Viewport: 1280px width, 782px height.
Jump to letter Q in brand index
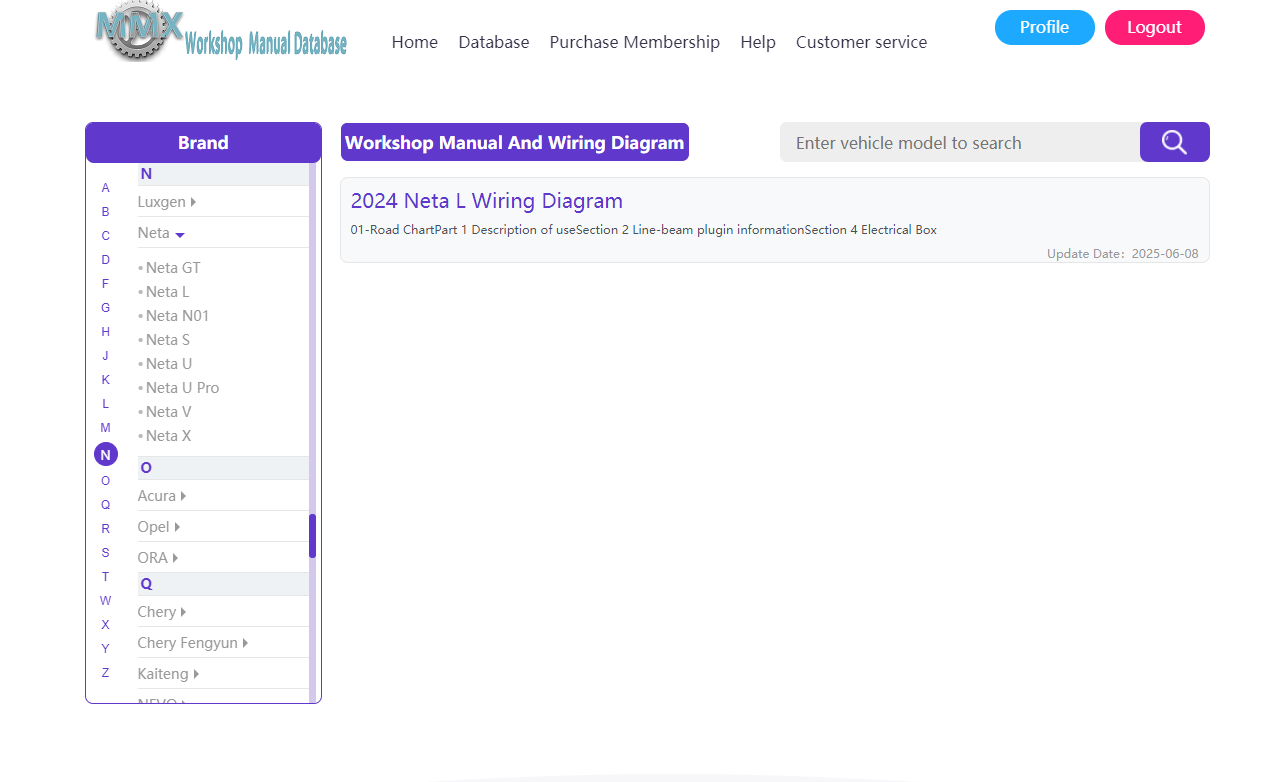click(x=106, y=505)
